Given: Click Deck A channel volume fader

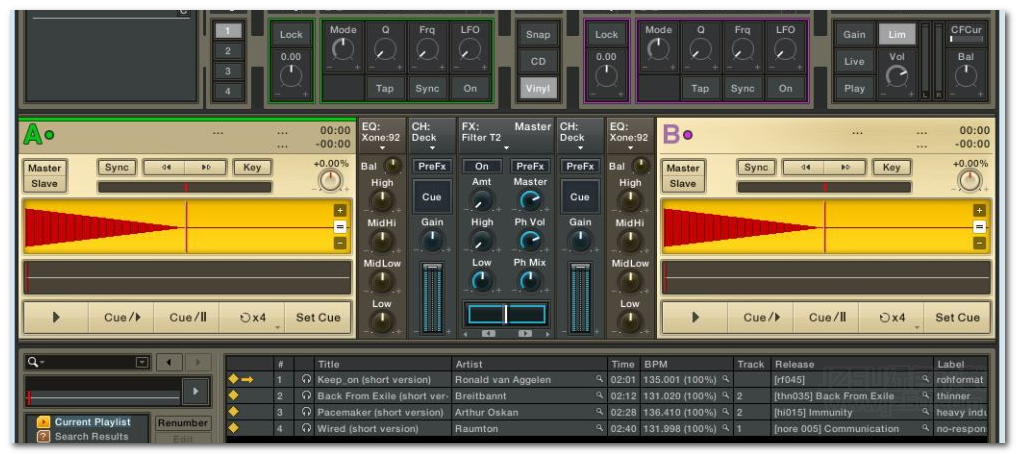Looking at the screenshot, I should [432, 299].
